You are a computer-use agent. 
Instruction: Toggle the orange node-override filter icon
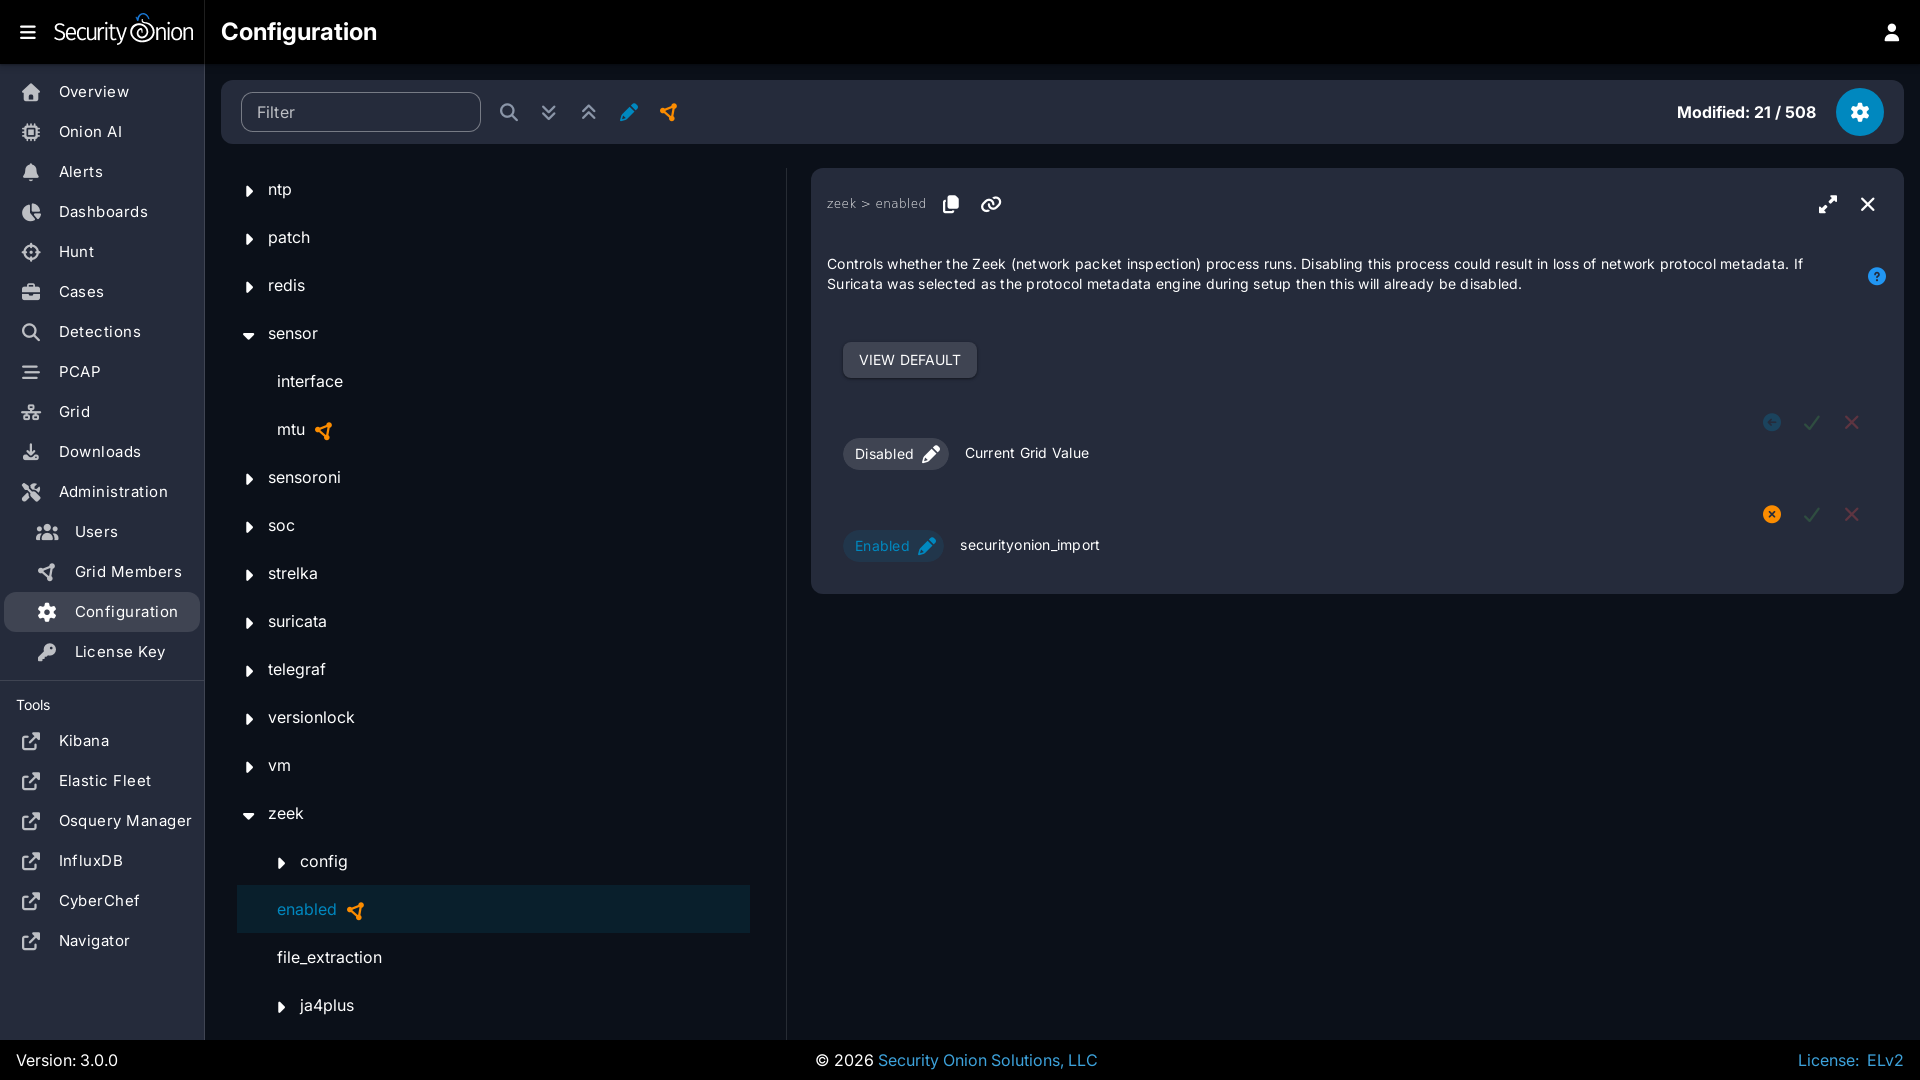[x=669, y=112]
